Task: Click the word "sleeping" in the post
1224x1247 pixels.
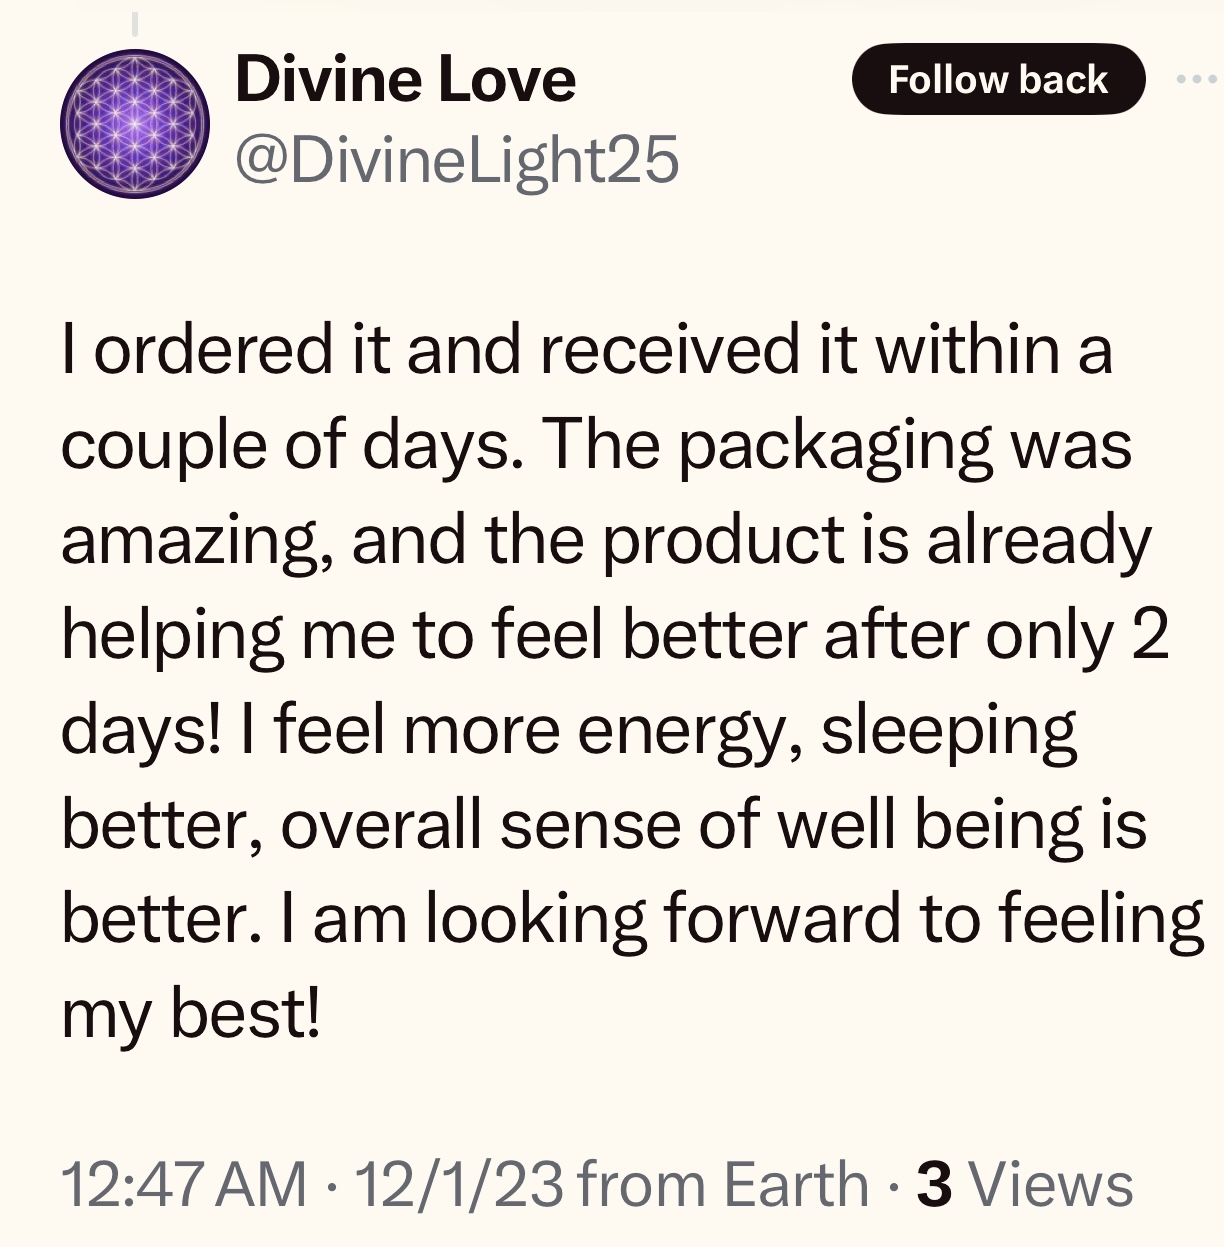Action: [948, 730]
